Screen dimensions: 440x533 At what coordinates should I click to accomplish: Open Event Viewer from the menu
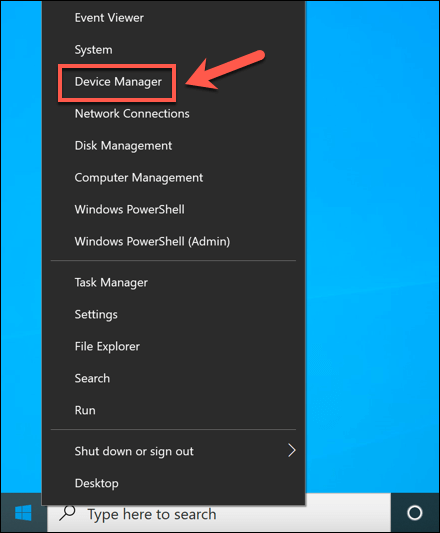pyautogui.click(x=173, y=18)
